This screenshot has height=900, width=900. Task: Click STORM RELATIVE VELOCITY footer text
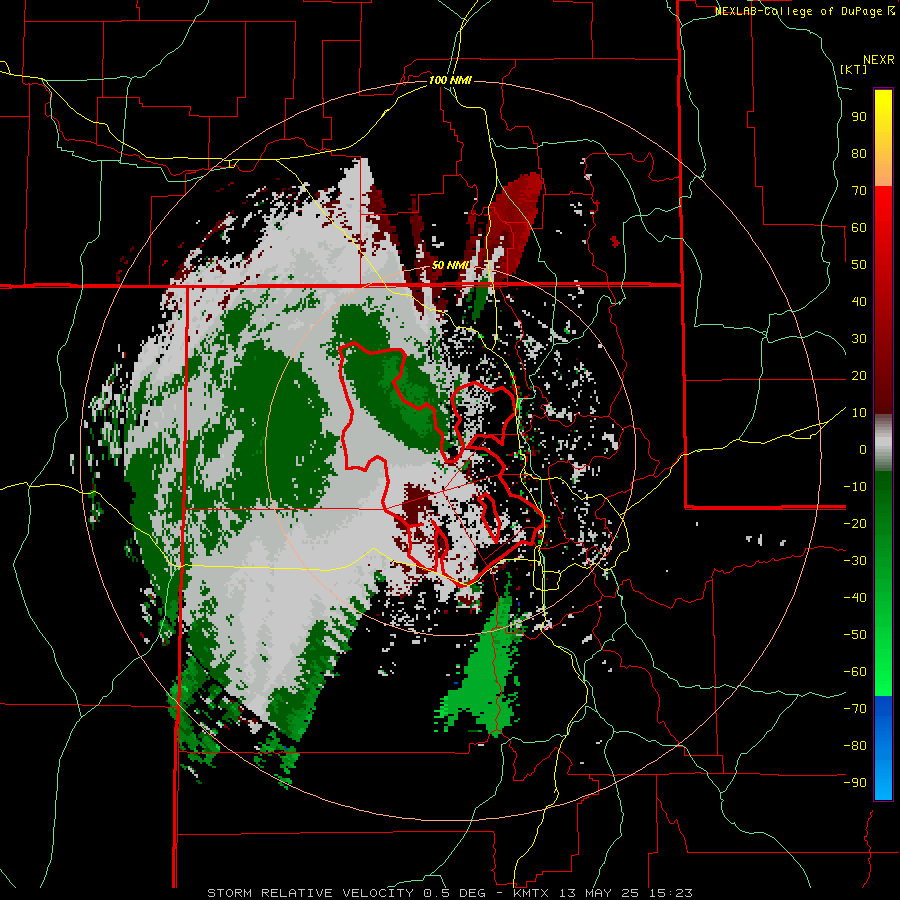310,893
